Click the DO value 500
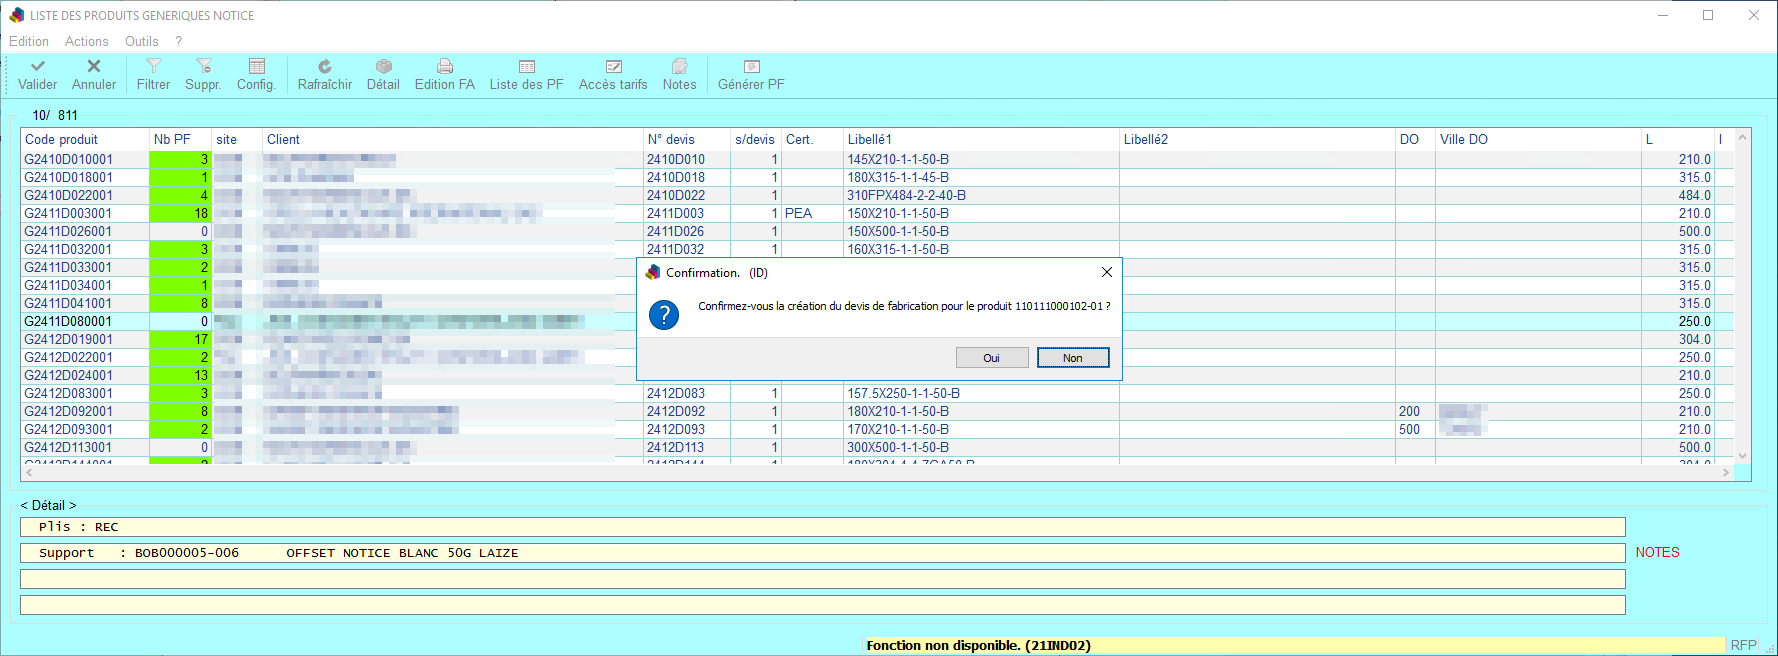 (1410, 429)
